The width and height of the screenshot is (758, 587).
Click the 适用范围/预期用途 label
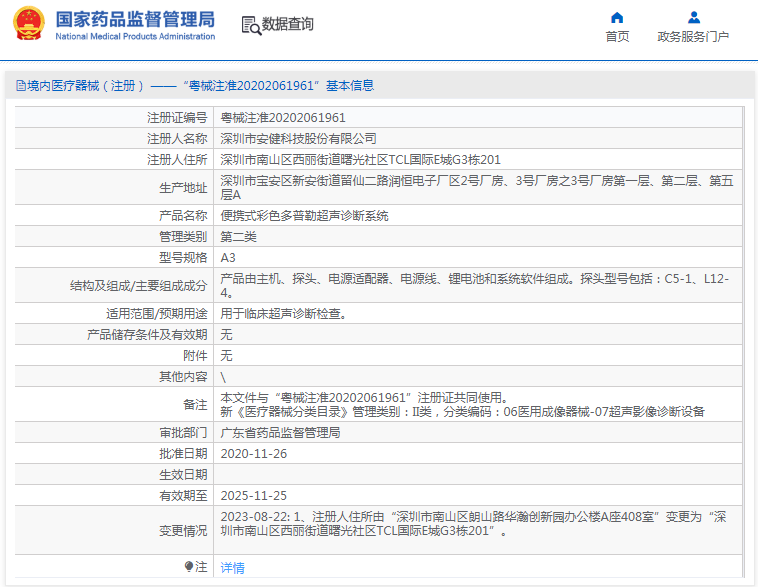[x=157, y=314]
